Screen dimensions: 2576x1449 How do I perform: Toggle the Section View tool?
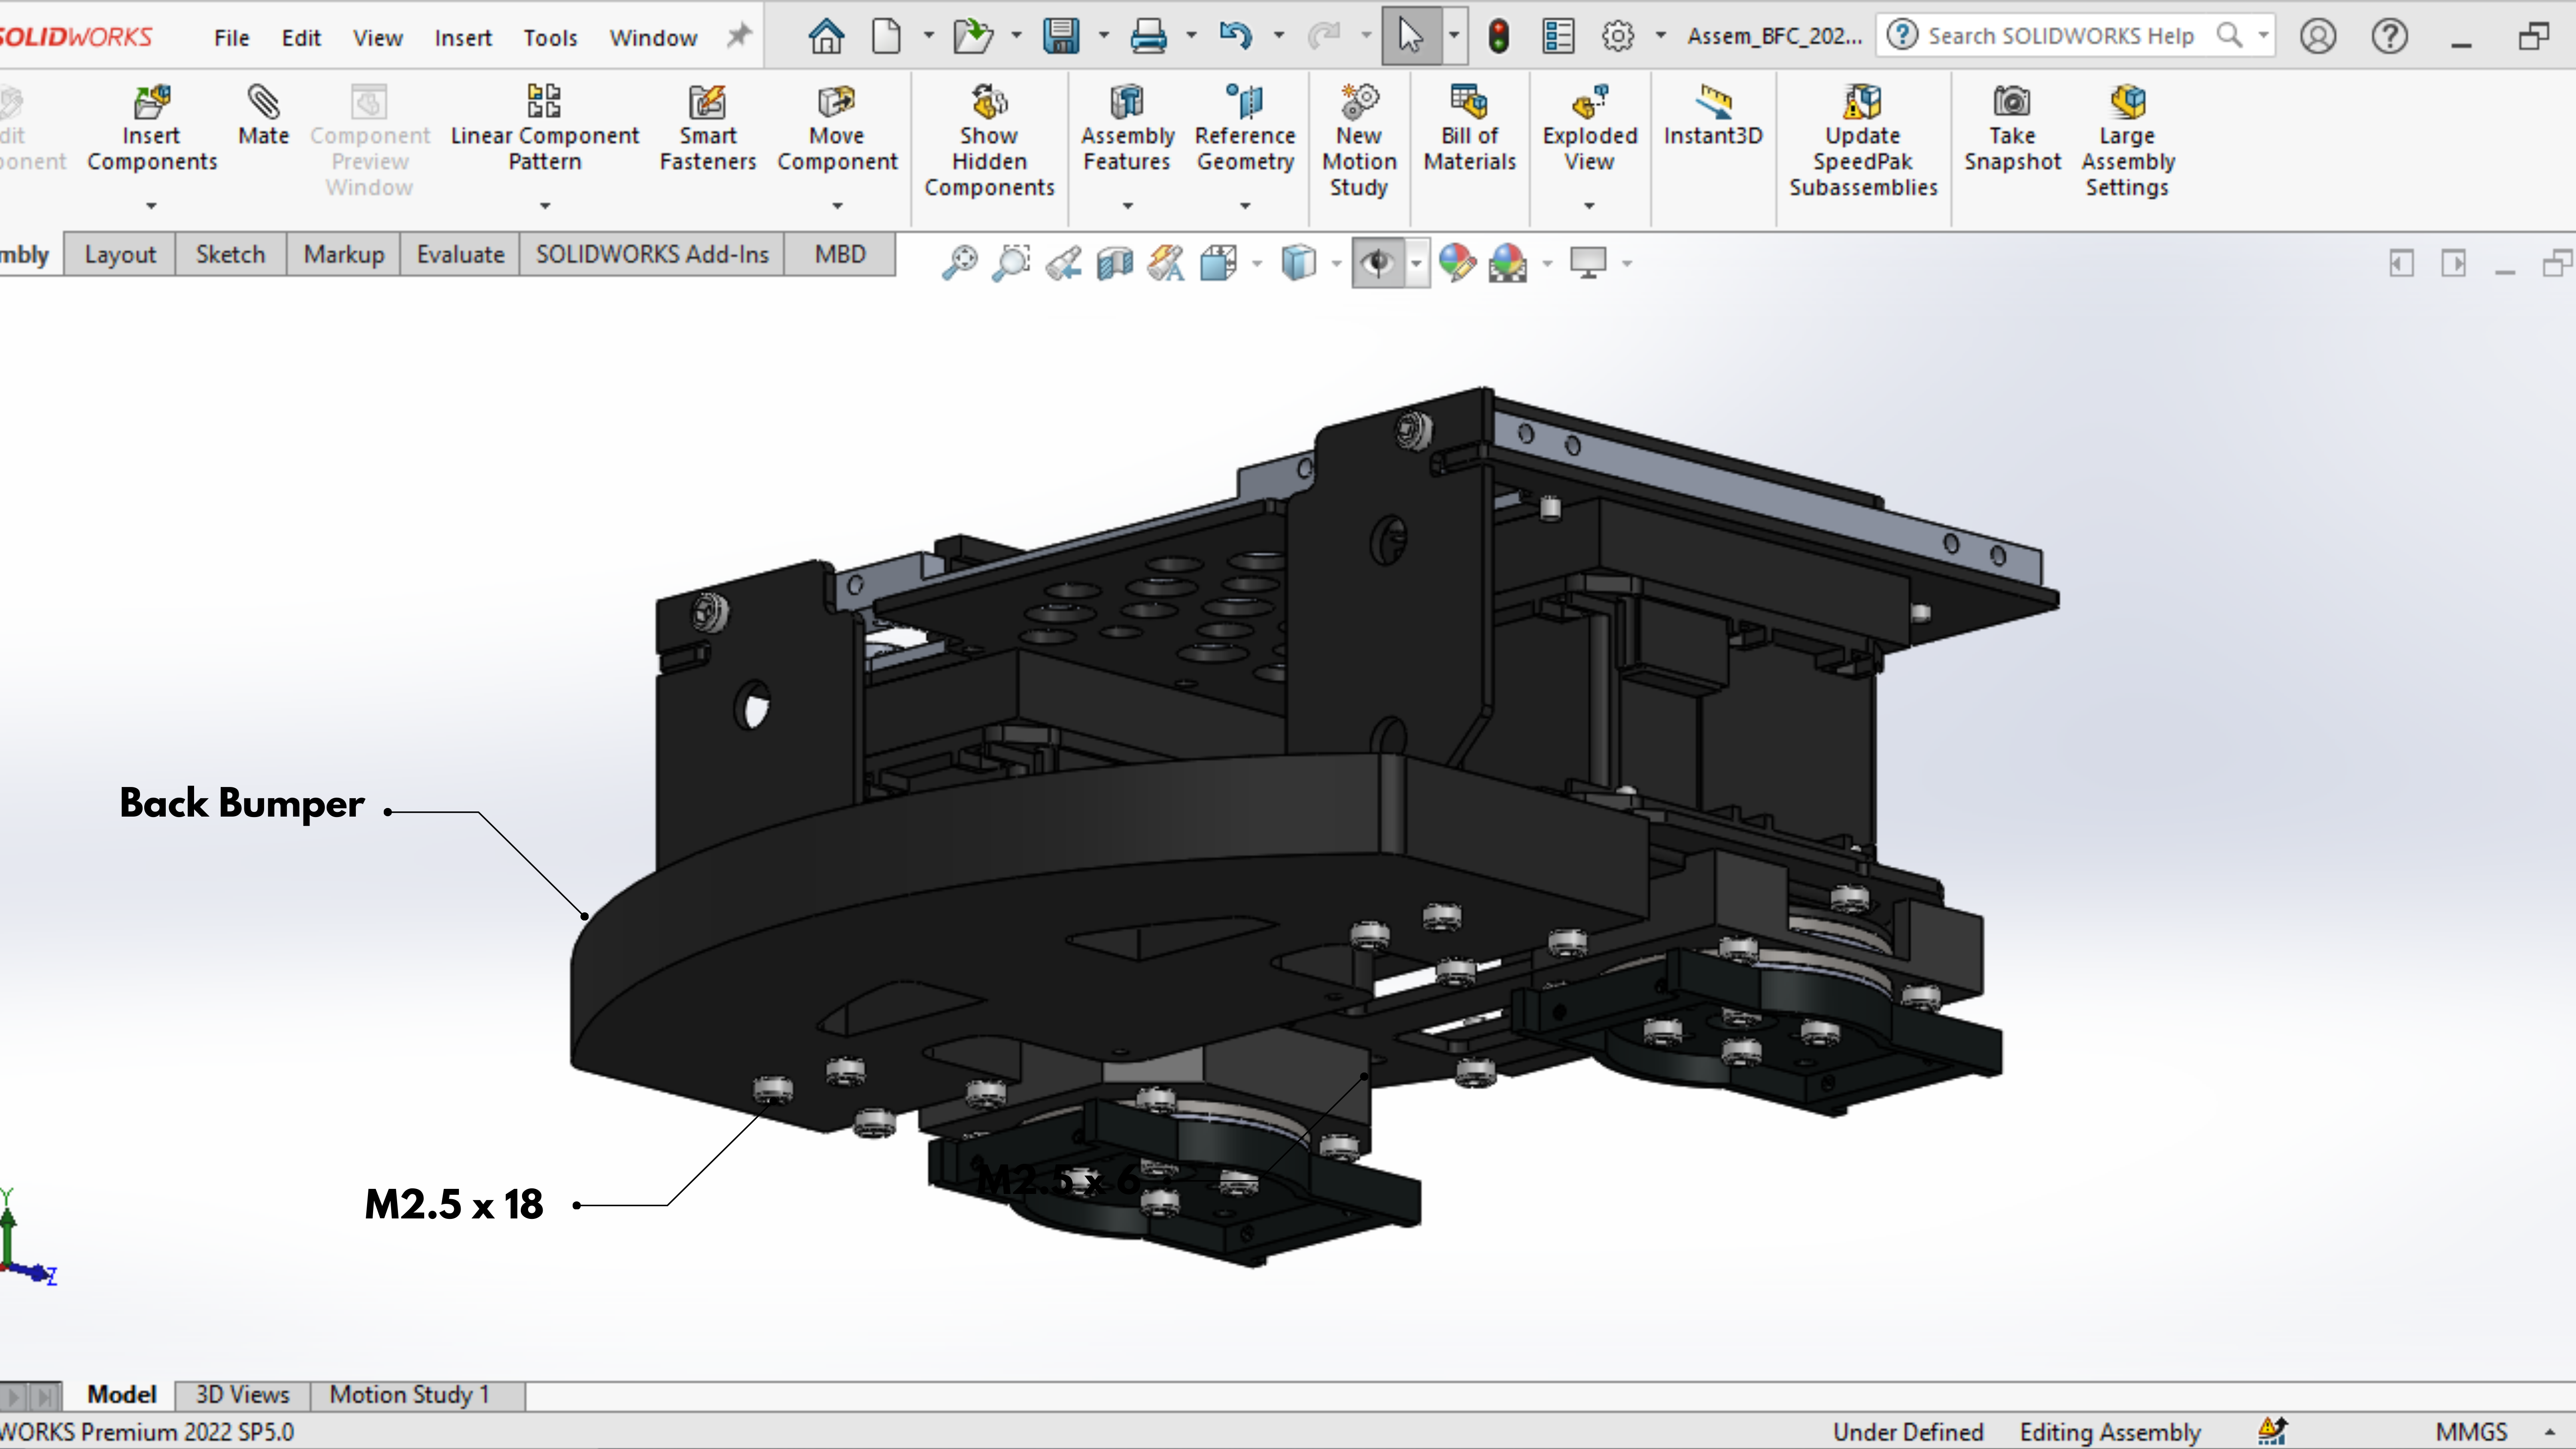click(x=1115, y=263)
